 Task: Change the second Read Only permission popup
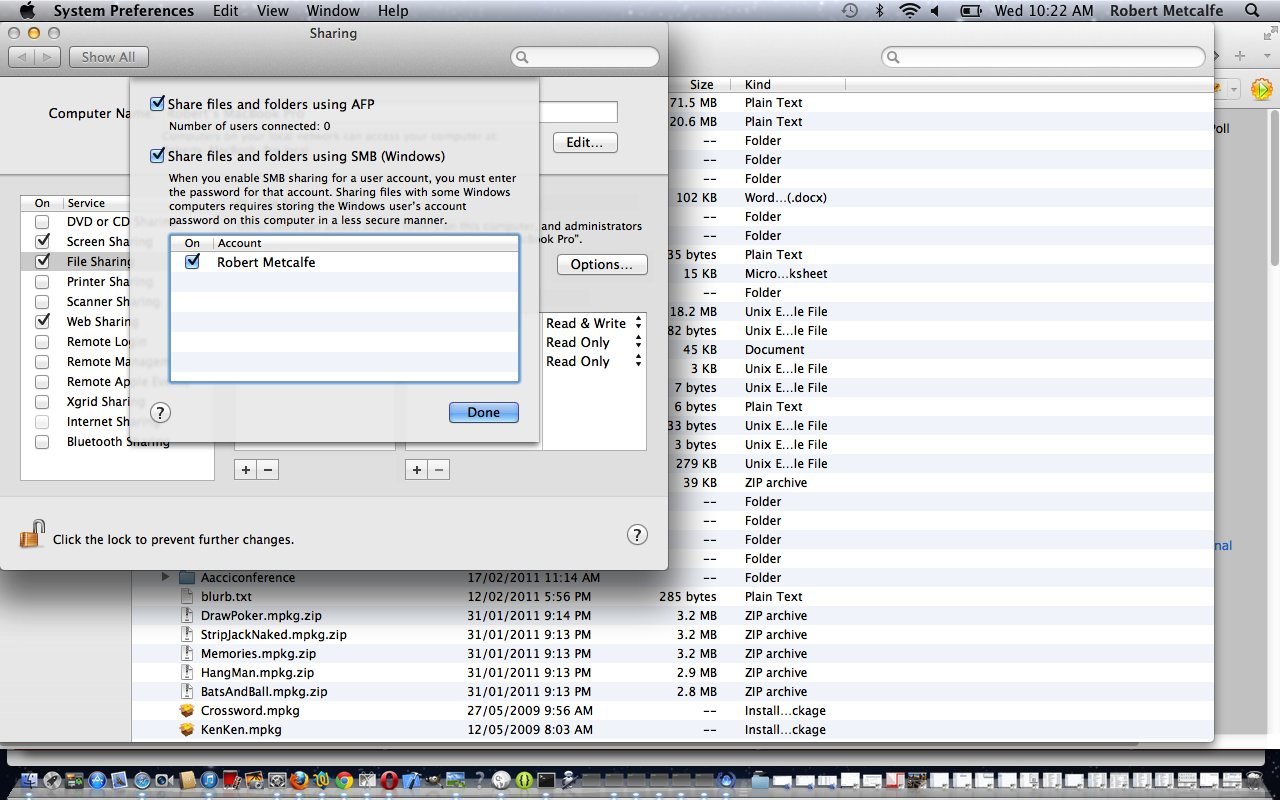pos(594,361)
